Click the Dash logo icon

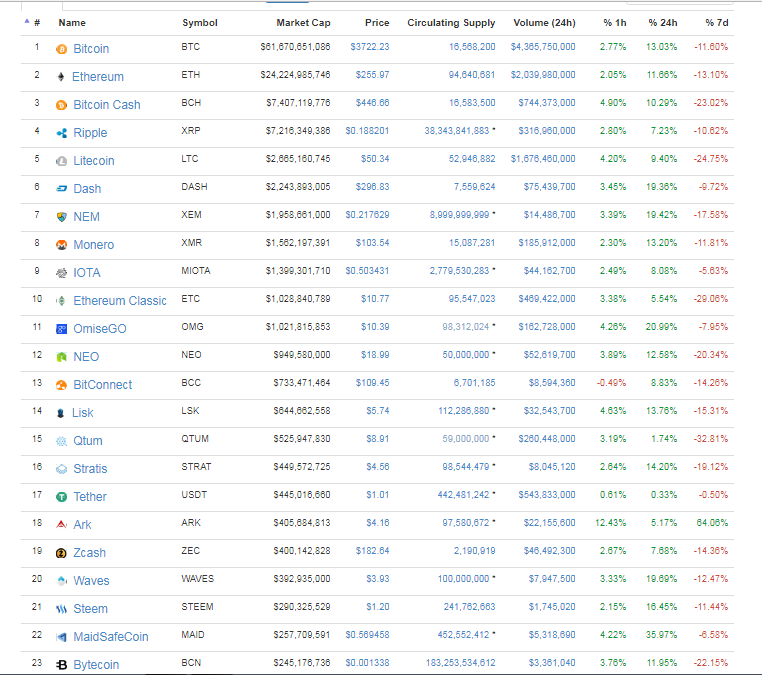(61, 189)
